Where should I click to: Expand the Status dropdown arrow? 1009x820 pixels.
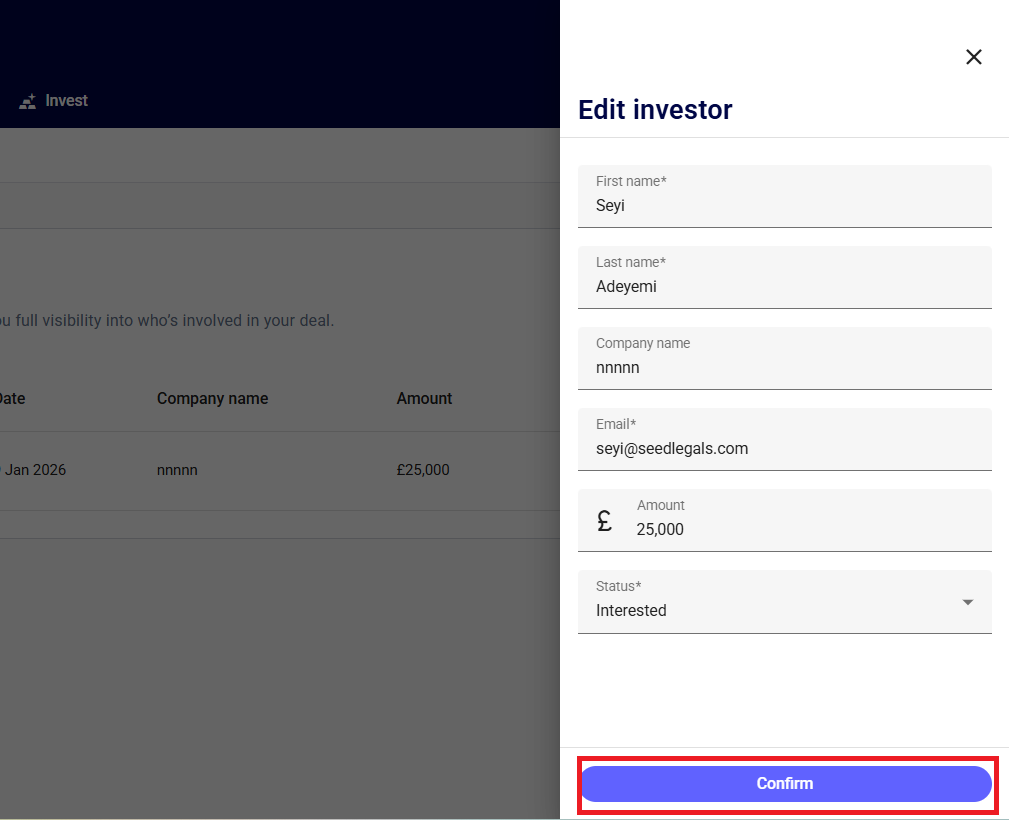click(x=967, y=602)
